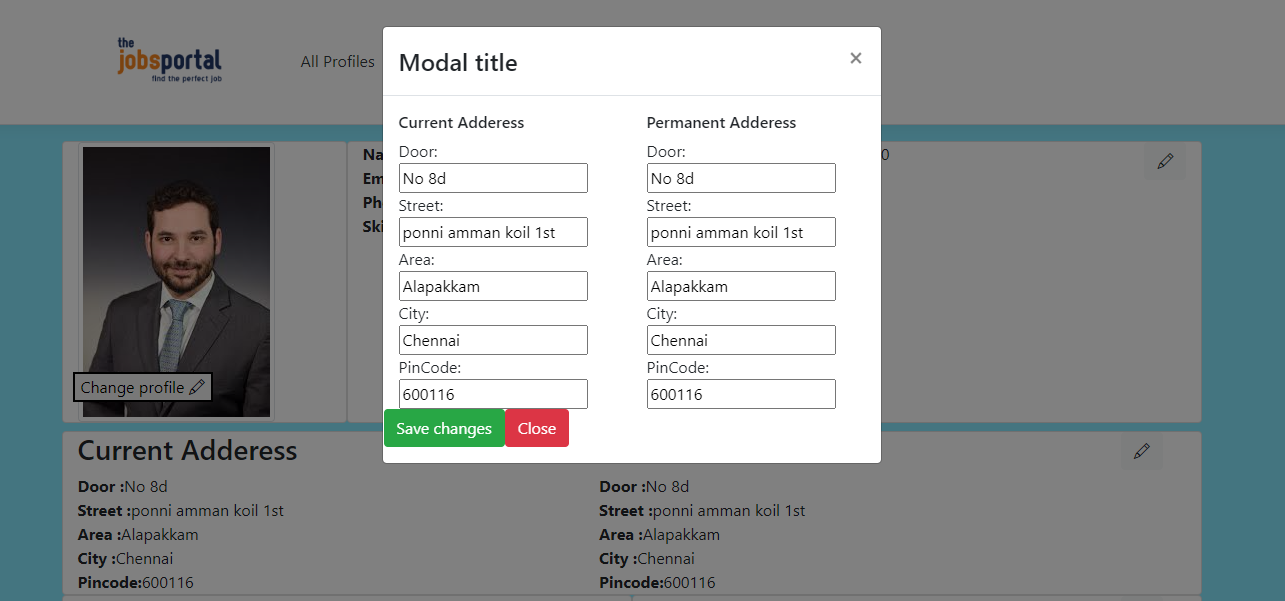Click the Change profile button
This screenshot has height=601, width=1285.
(142, 387)
